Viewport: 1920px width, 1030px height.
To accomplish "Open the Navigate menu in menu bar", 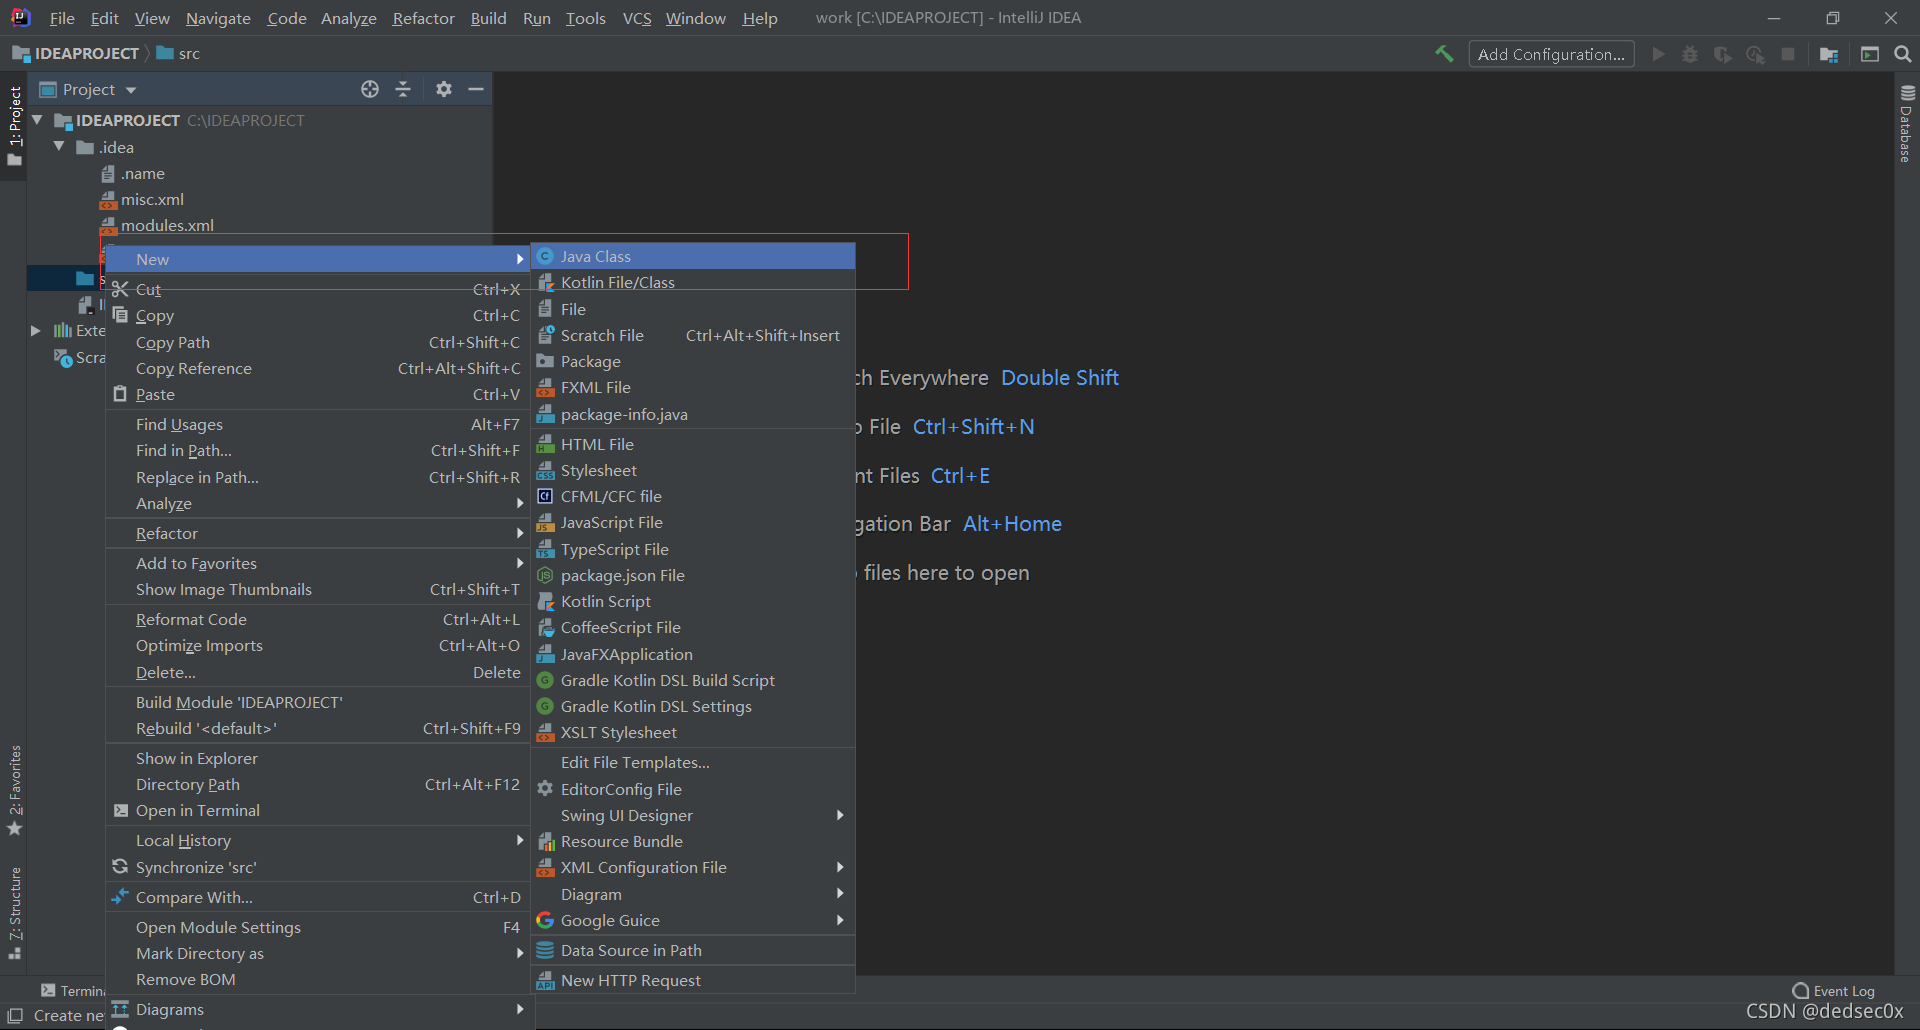I will click(218, 18).
